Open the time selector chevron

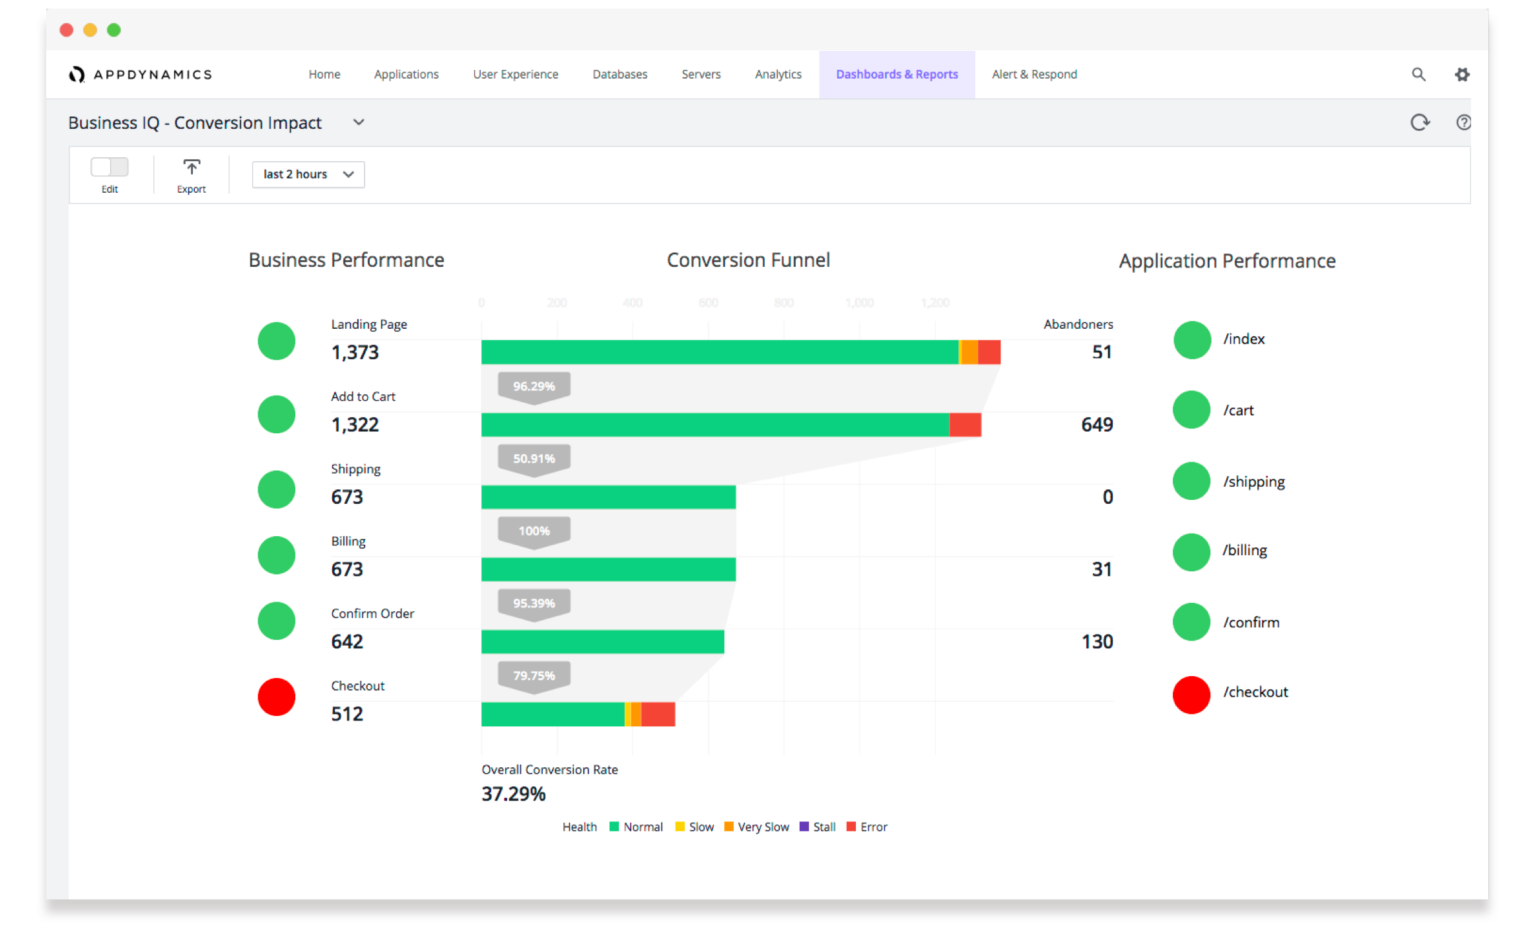[347, 174]
